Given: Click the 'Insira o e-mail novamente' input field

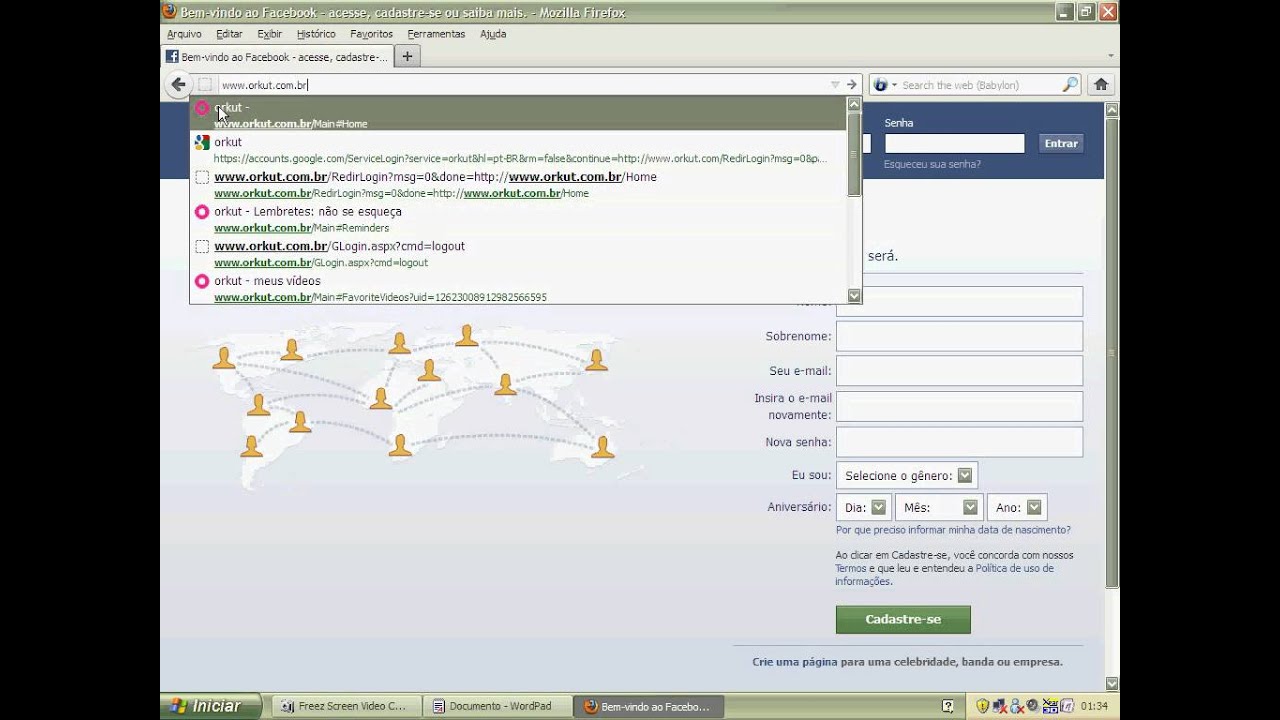Looking at the screenshot, I should pos(959,406).
